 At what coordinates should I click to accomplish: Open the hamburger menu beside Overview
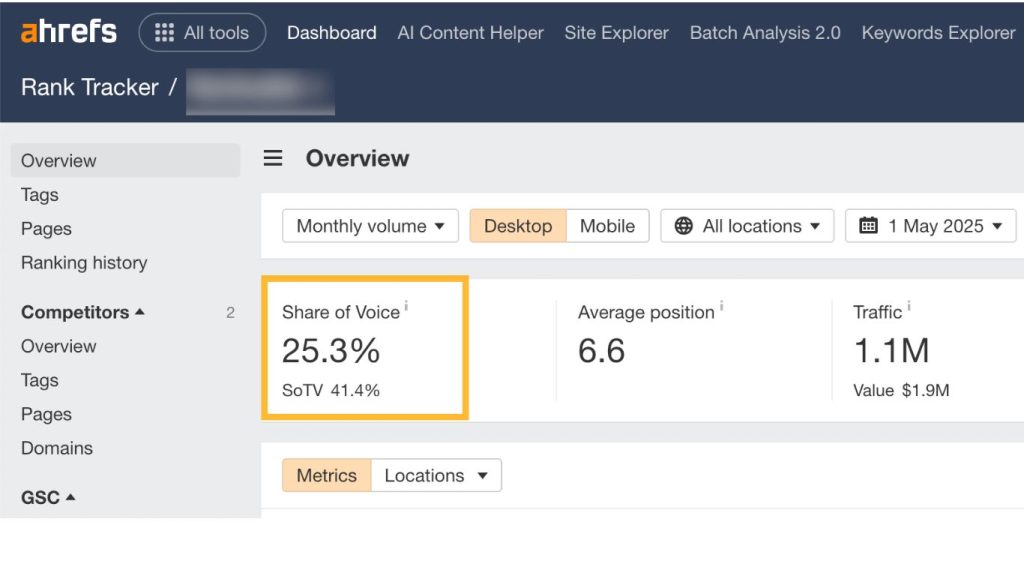point(273,158)
